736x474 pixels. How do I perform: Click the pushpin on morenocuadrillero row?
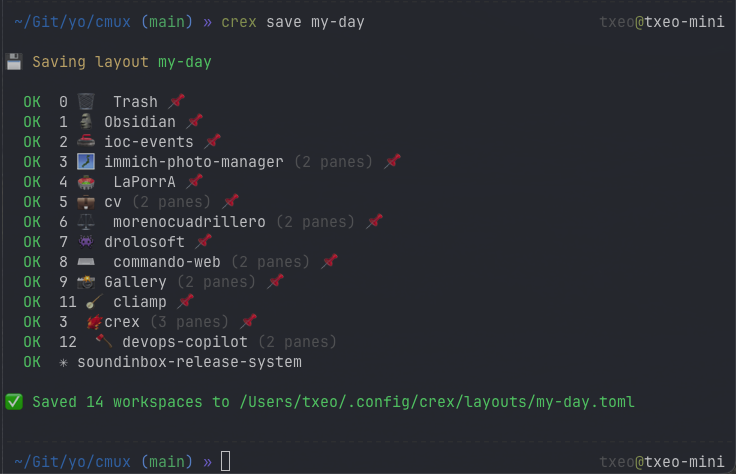(x=375, y=221)
